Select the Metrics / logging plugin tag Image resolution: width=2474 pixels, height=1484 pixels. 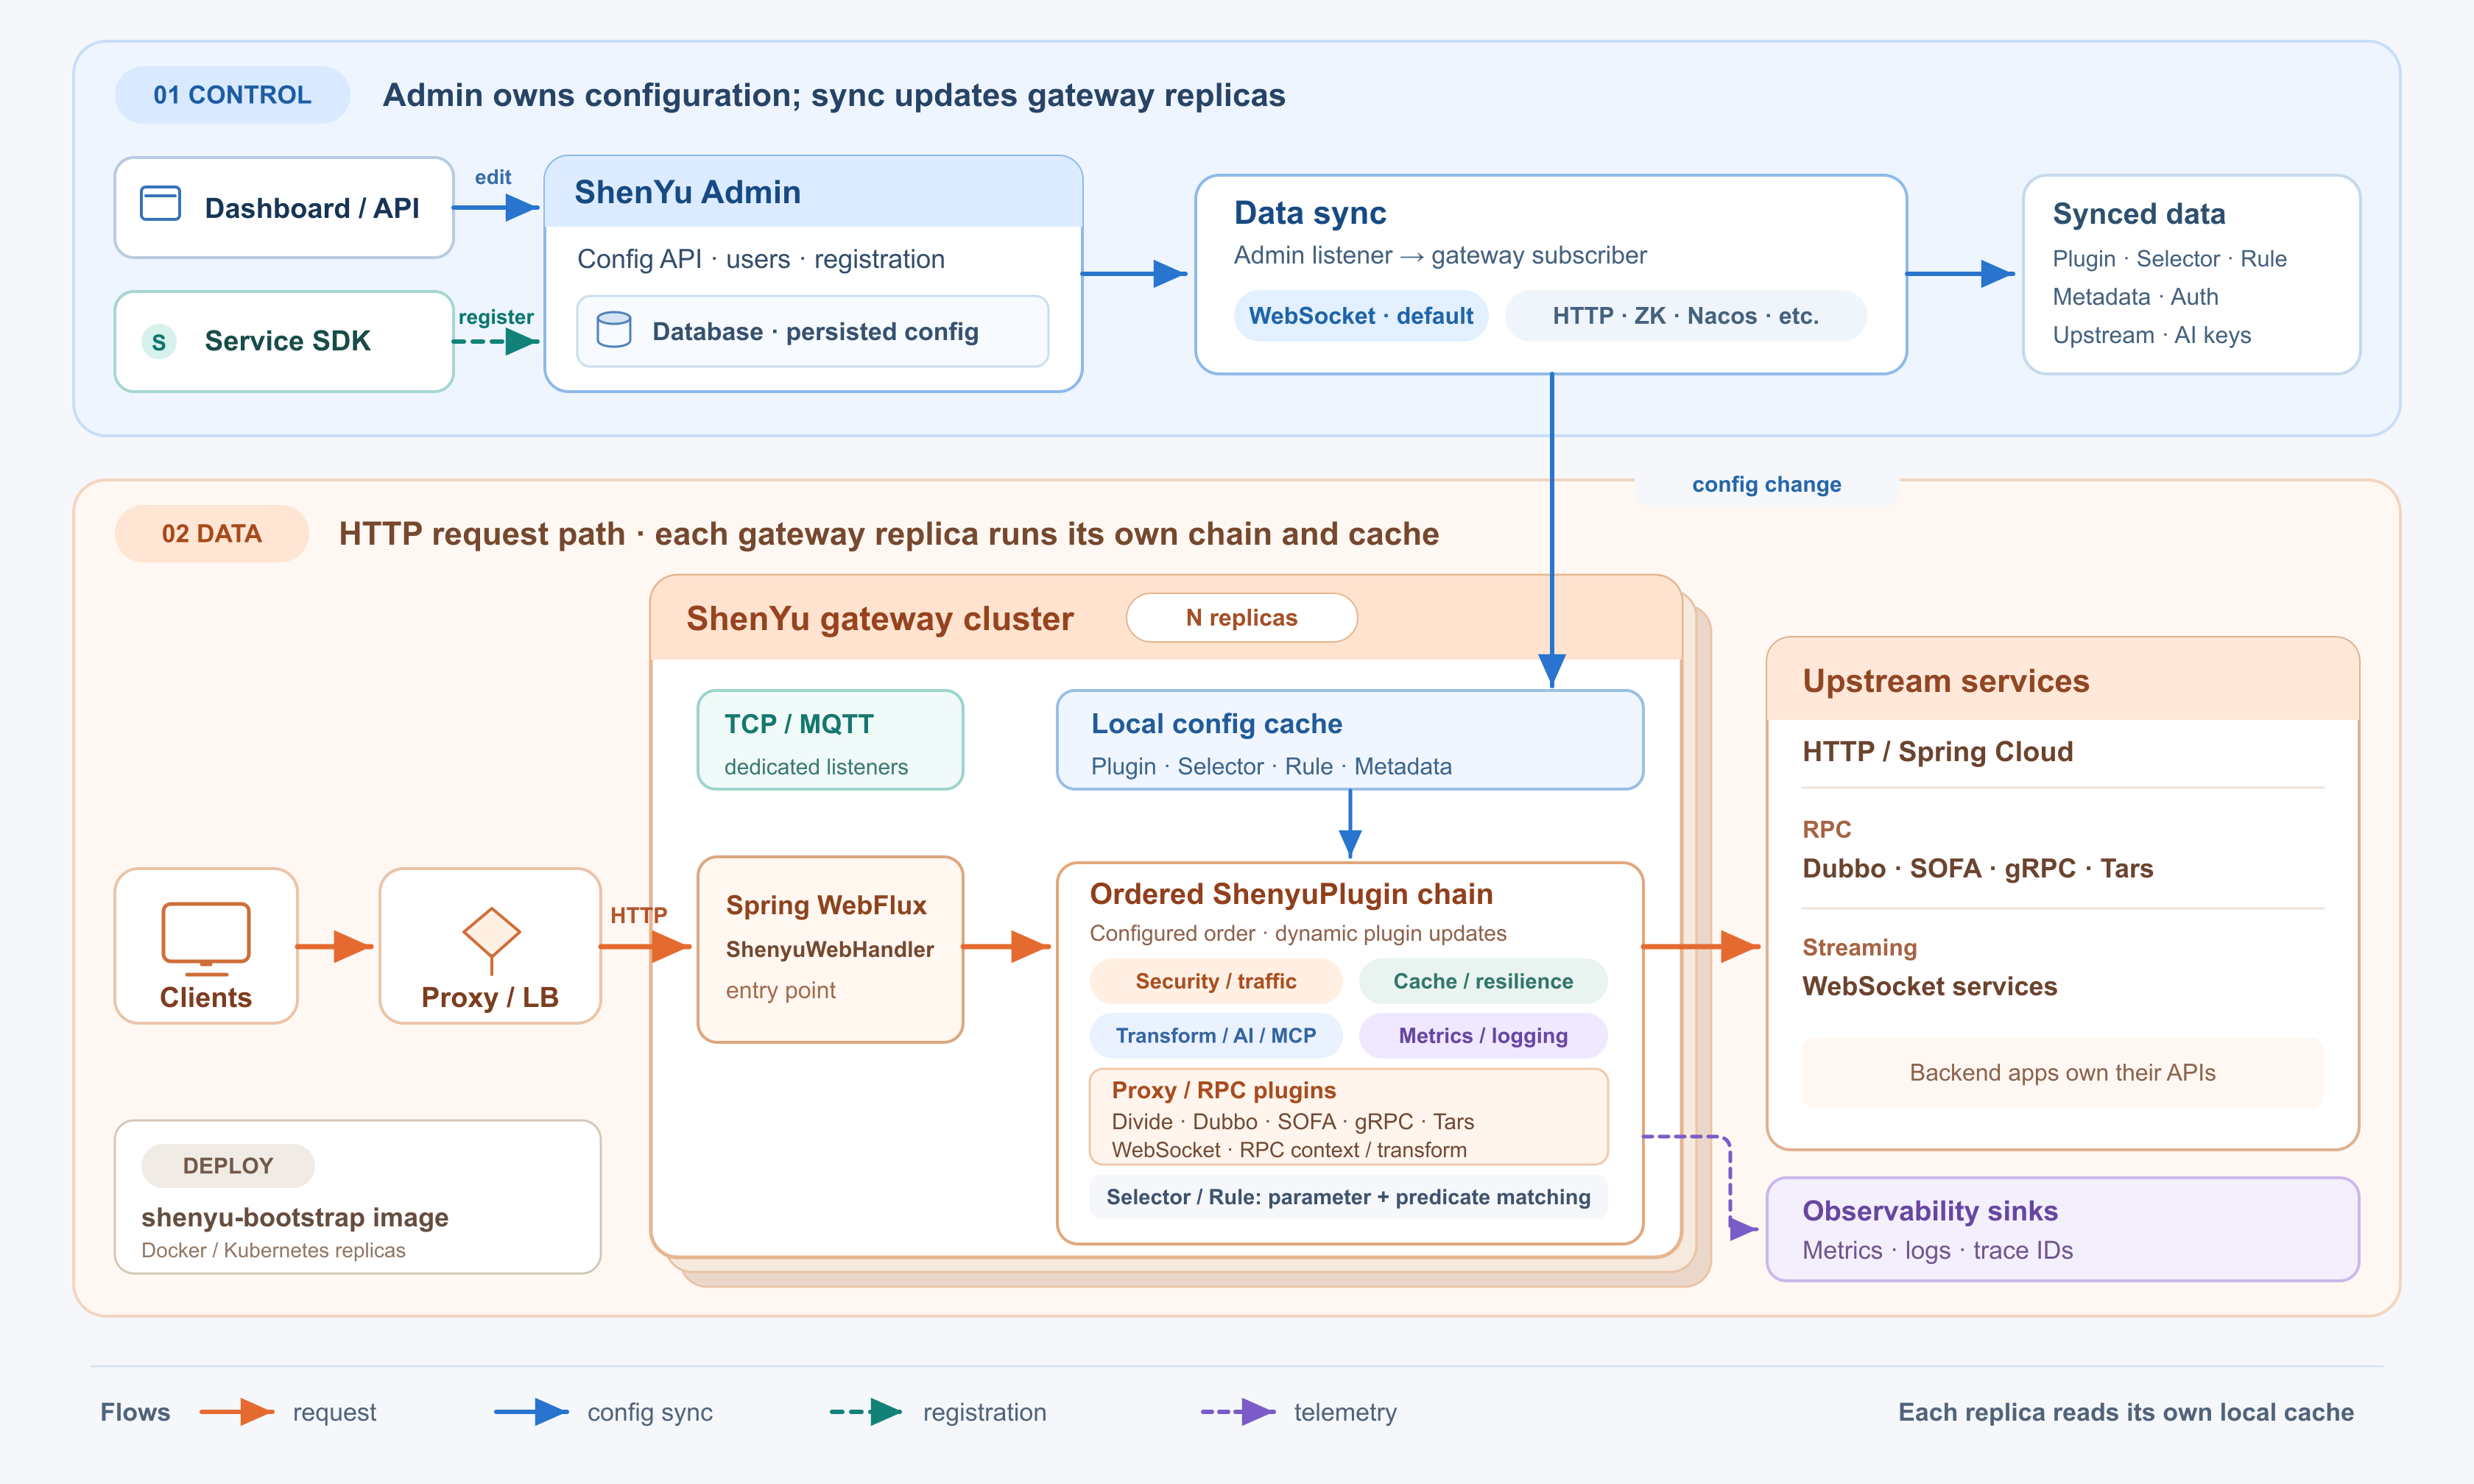pyautogui.click(x=1483, y=1035)
